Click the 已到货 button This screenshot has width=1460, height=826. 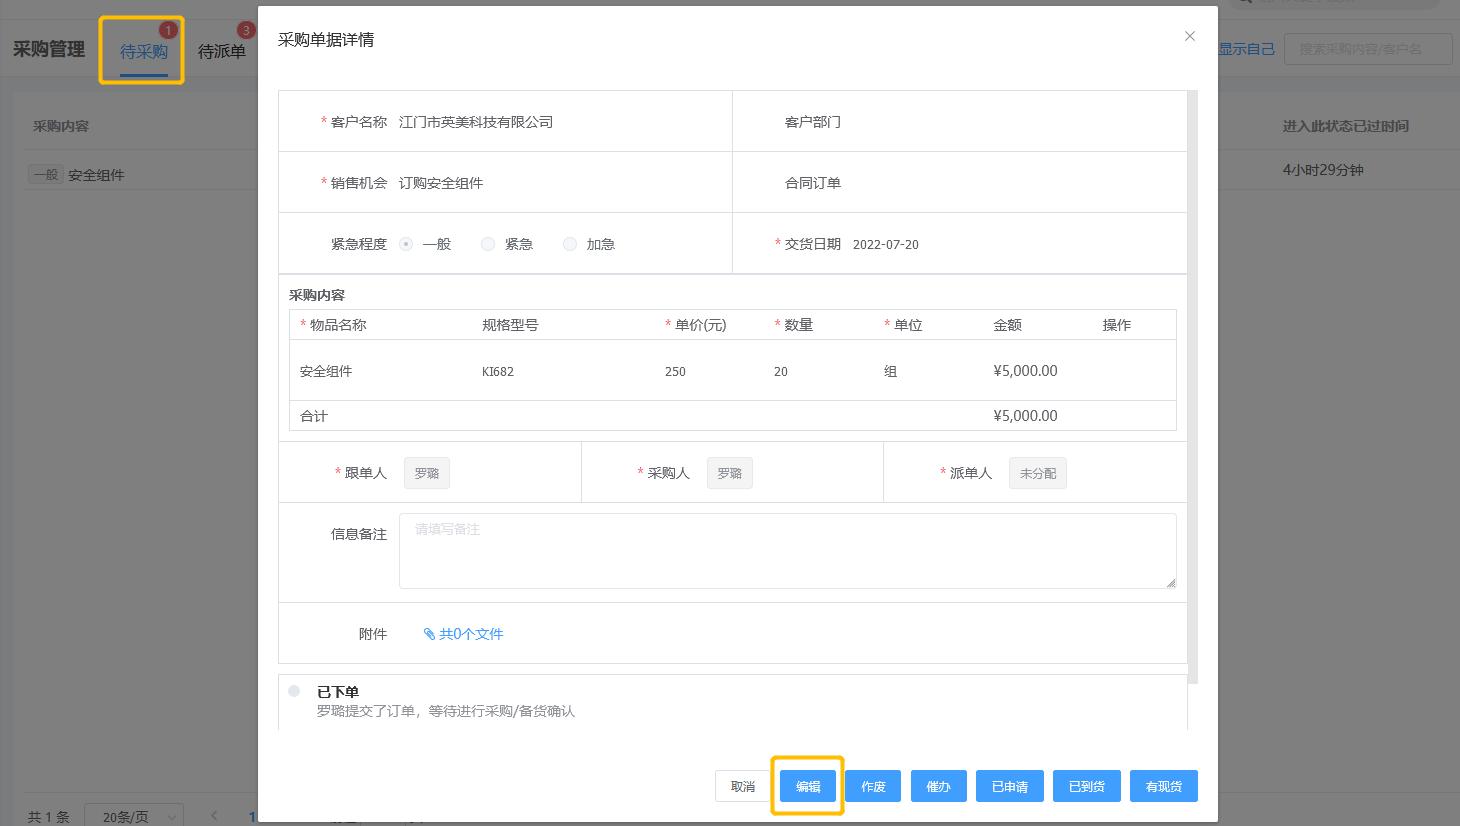point(1087,786)
